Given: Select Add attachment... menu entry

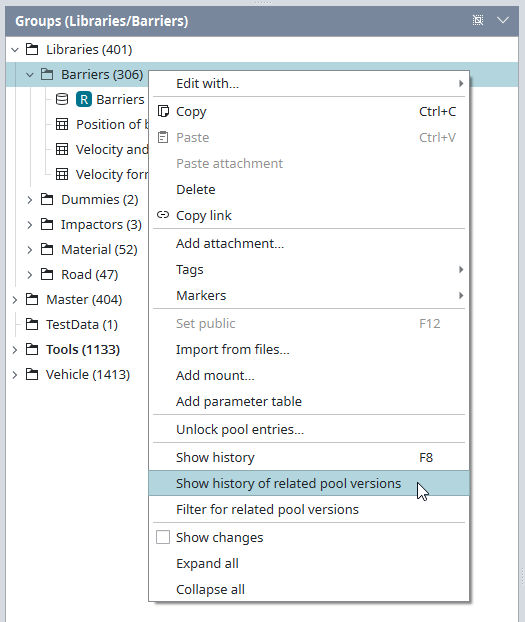Looking at the screenshot, I should point(309,243).
